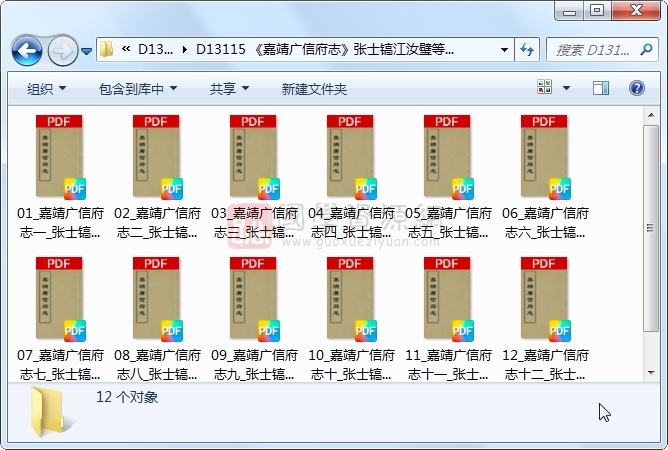The width and height of the screenshot is (668, 450).
Task: Close the Explorer window
Action: coord(636,11)
